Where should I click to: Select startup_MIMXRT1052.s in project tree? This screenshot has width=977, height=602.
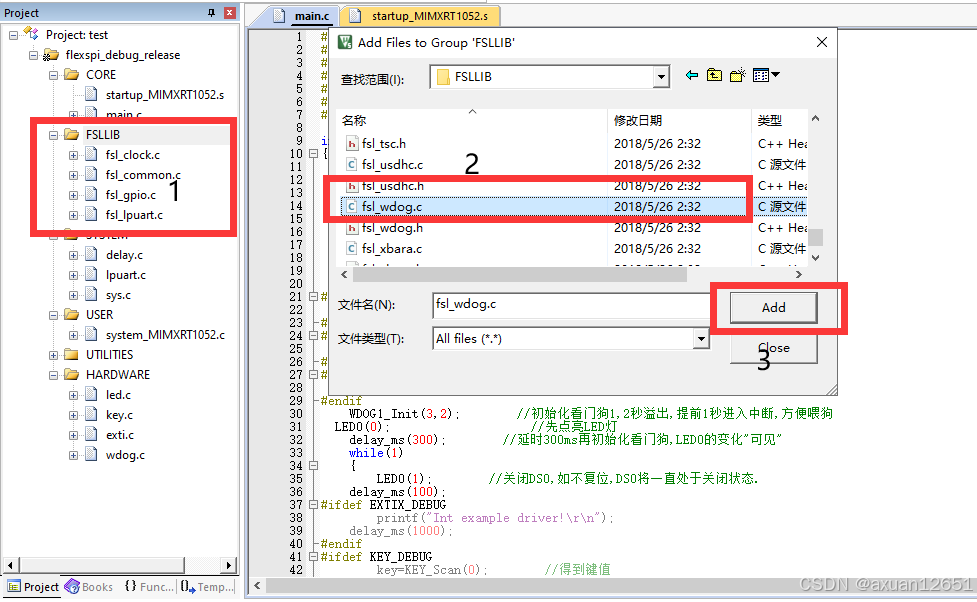164,95
